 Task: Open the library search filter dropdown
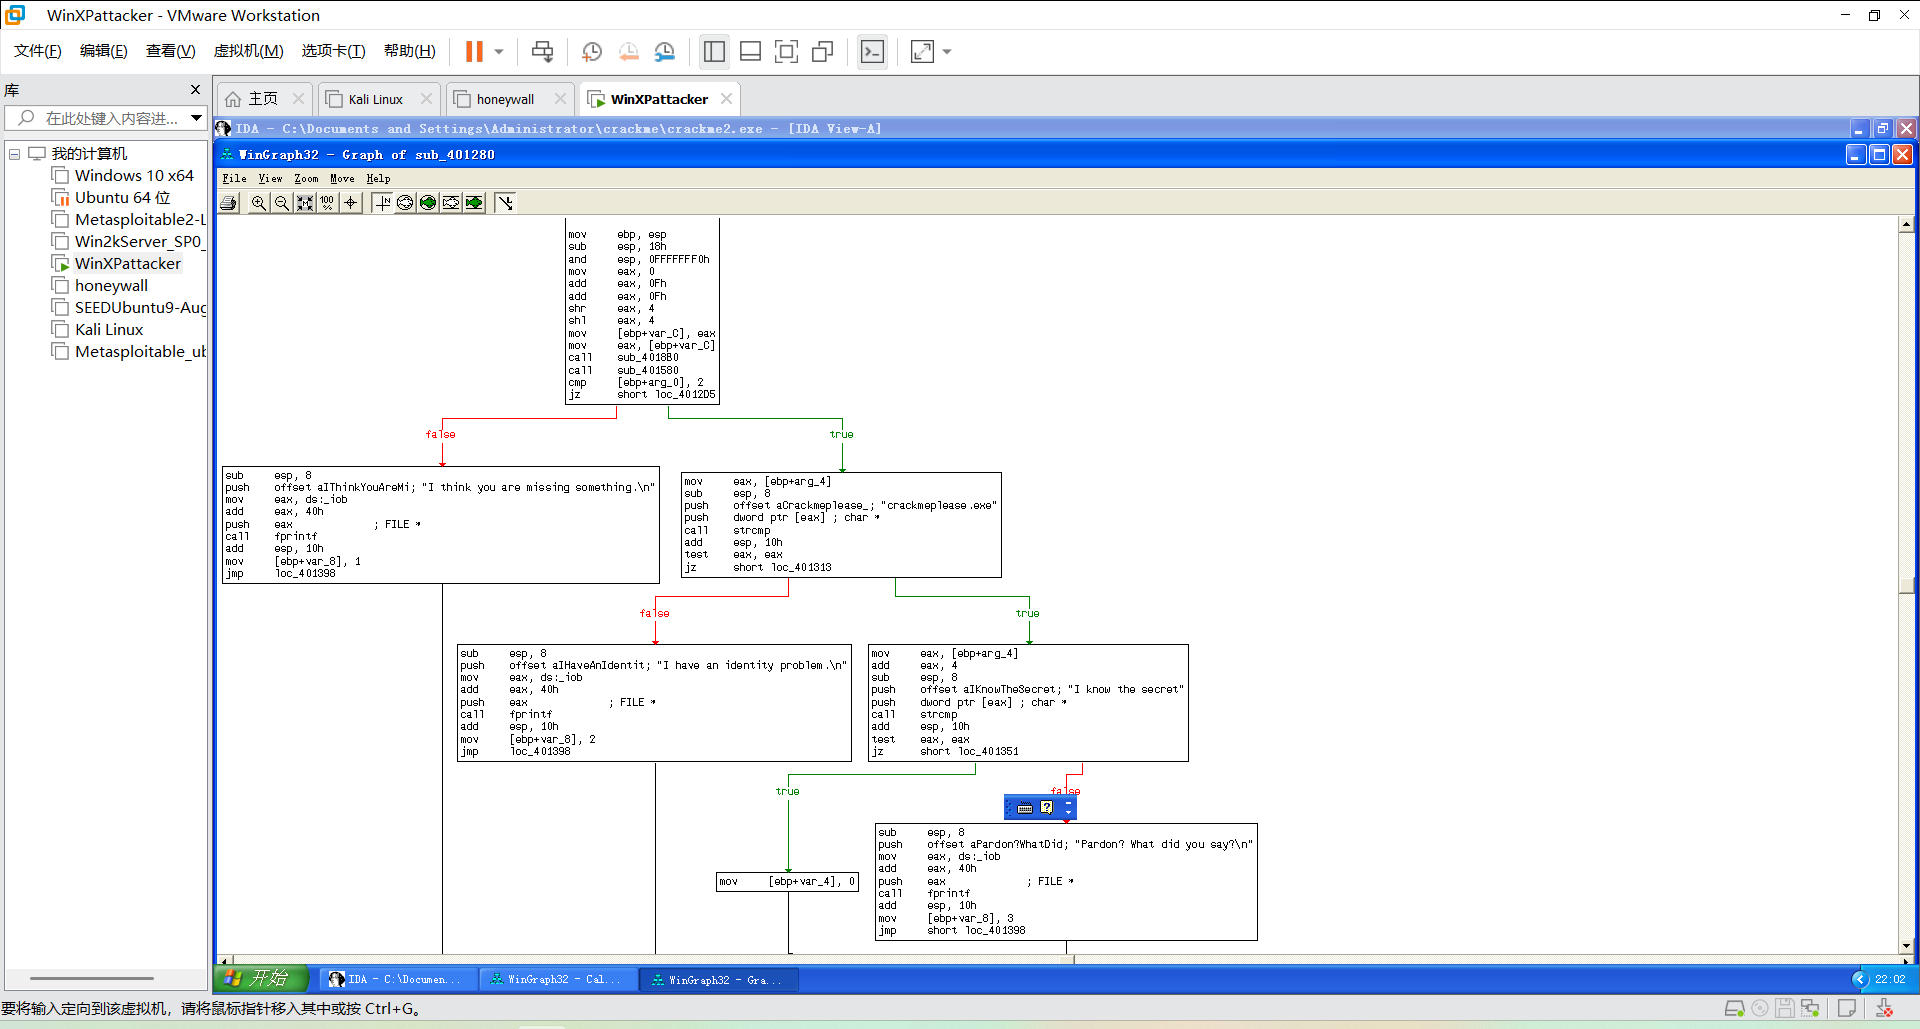click(197, 118)
